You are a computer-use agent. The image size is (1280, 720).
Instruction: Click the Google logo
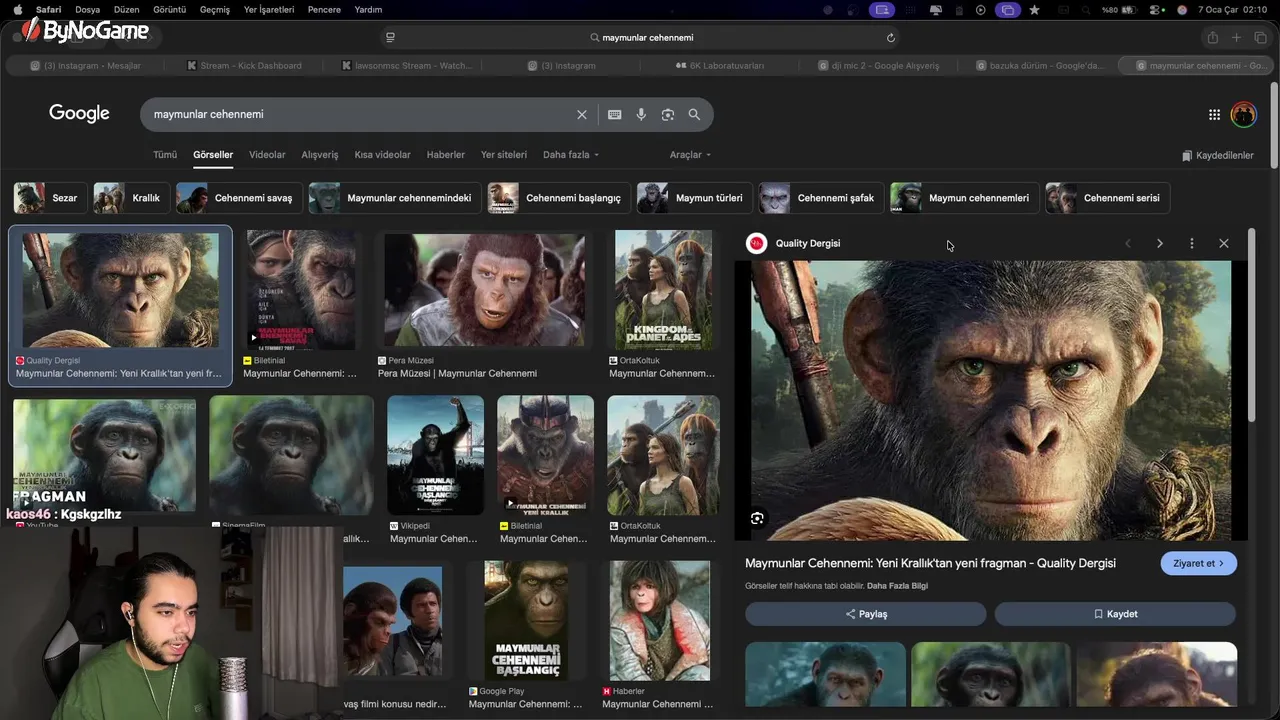(x=79, y=113)
